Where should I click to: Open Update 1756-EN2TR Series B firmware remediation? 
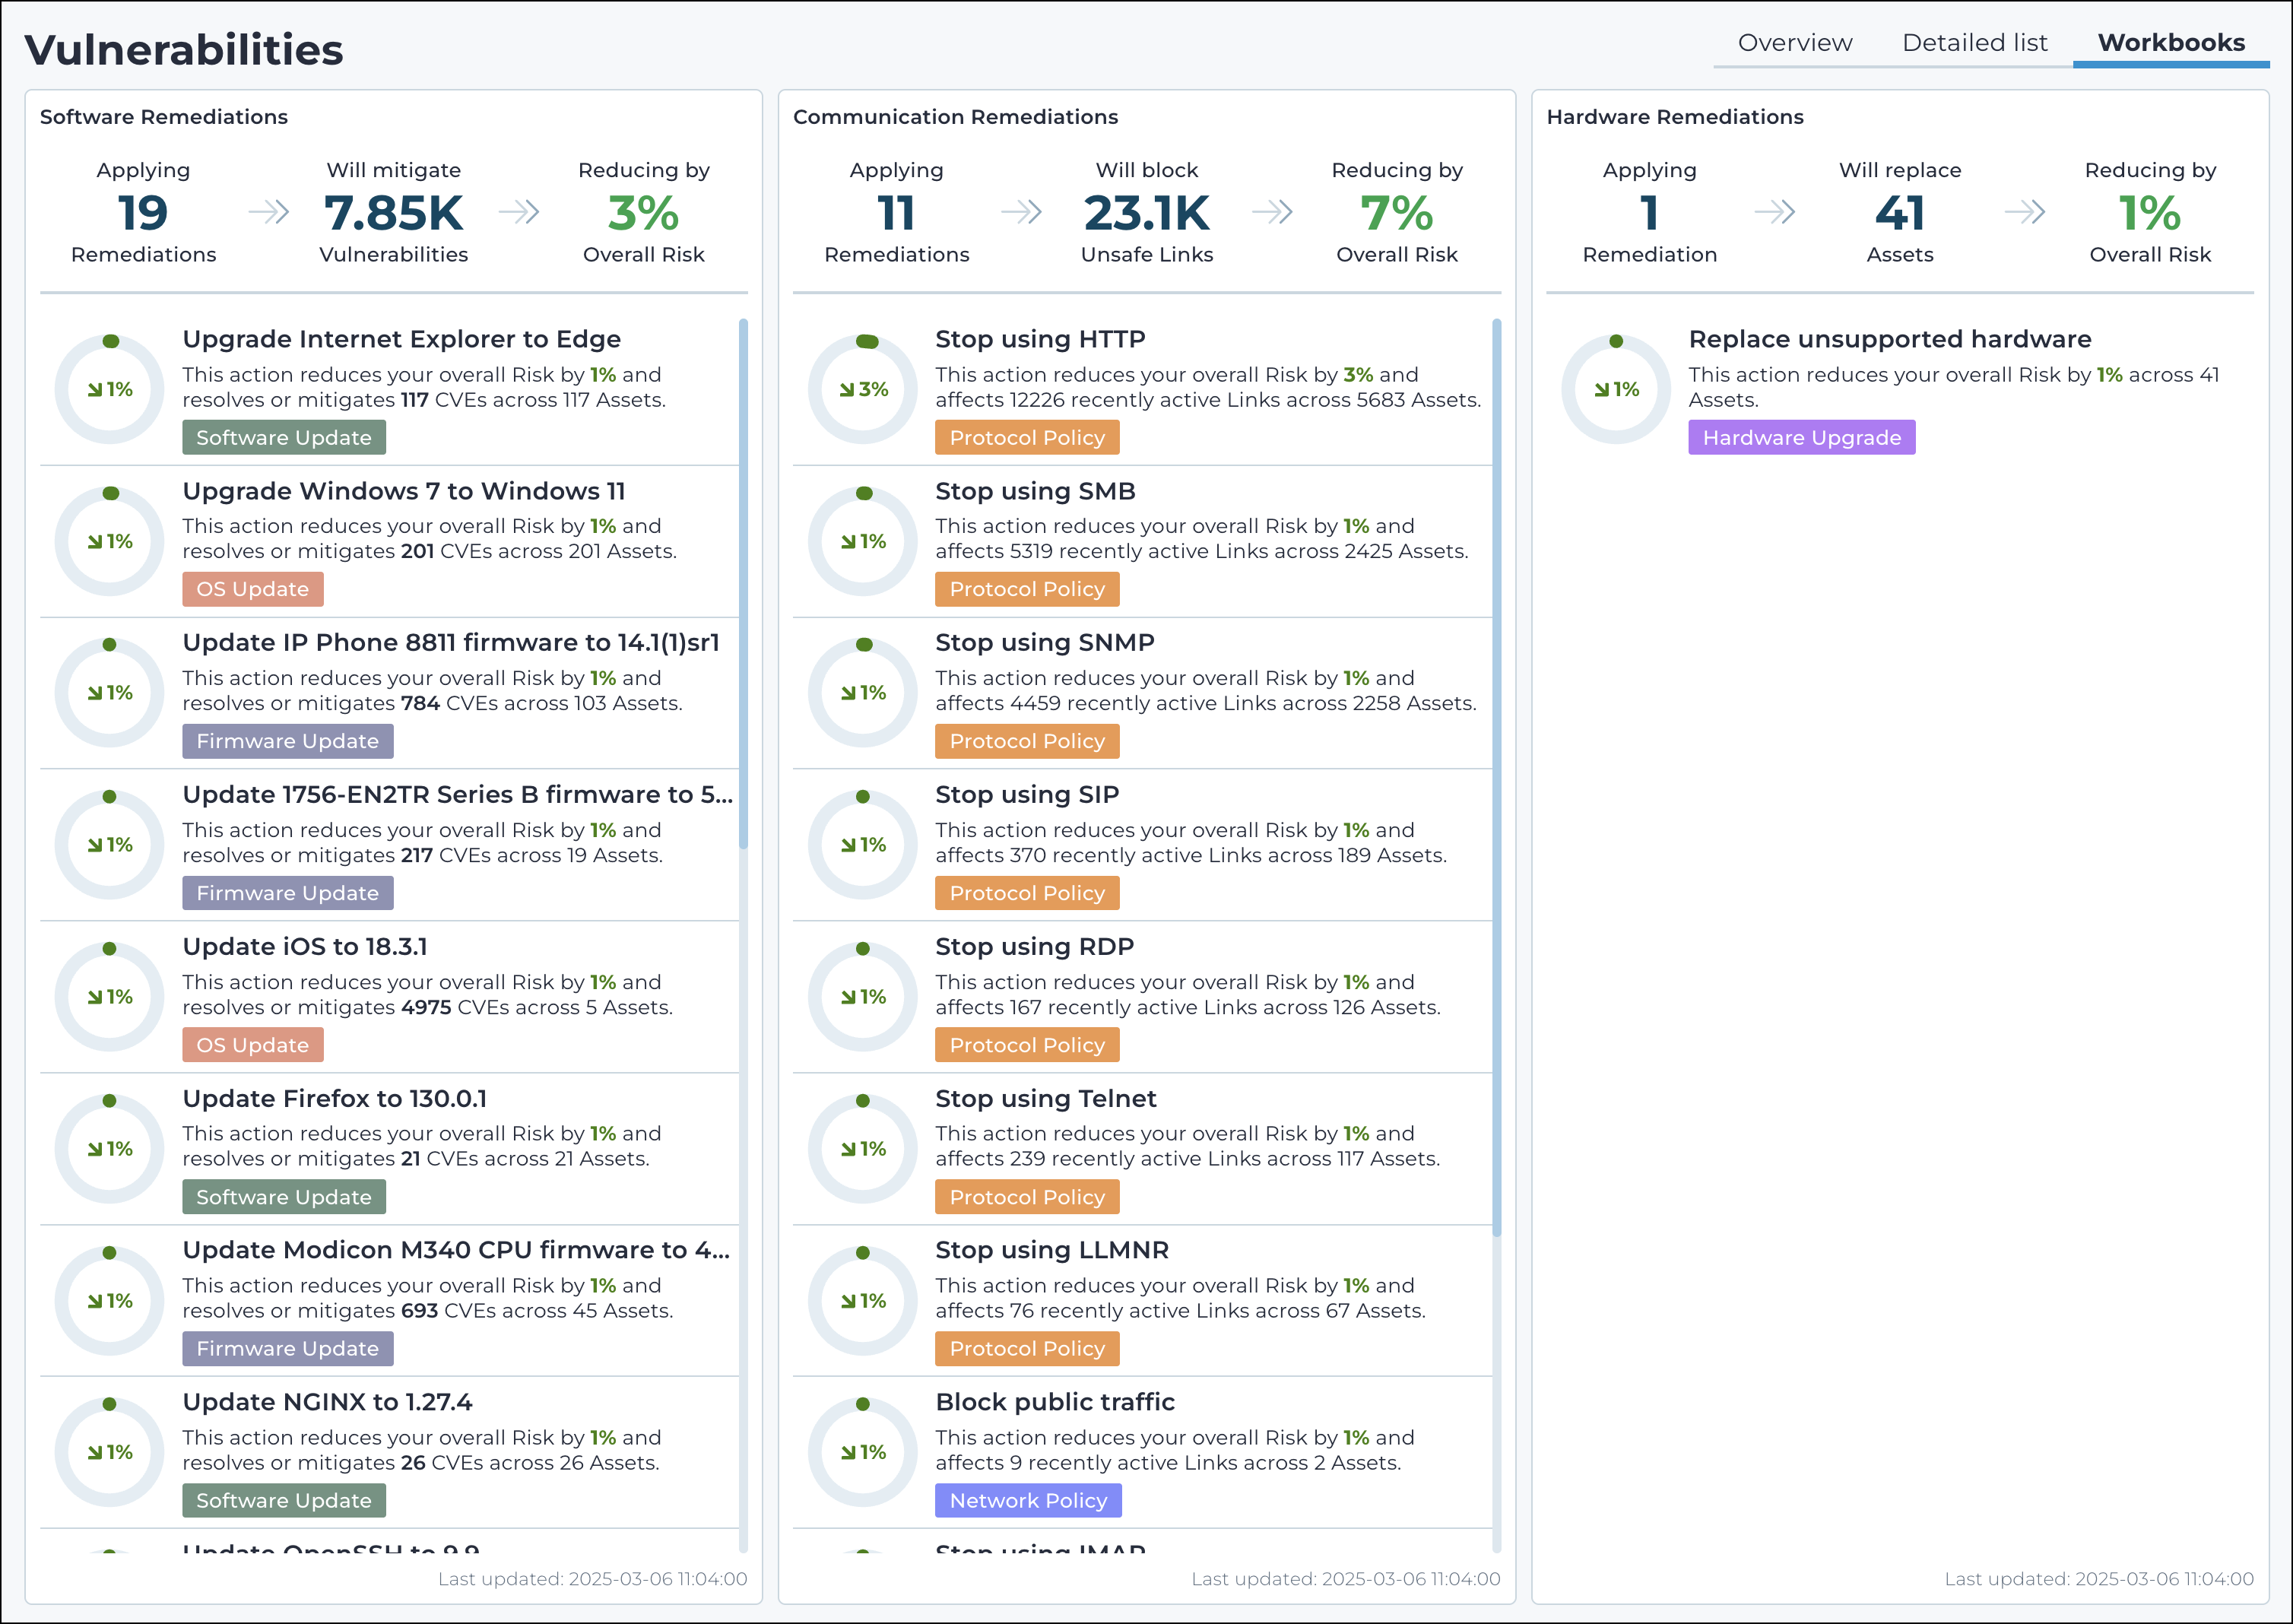(457, 795)
